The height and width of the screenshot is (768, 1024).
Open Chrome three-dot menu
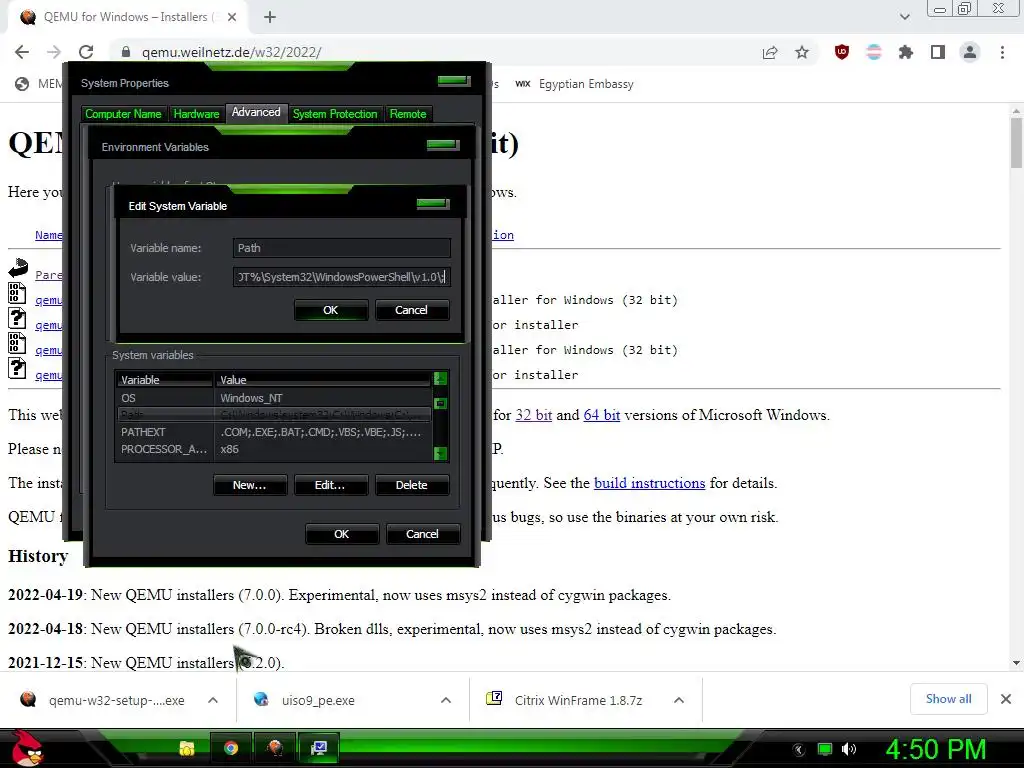(1002, 52)
